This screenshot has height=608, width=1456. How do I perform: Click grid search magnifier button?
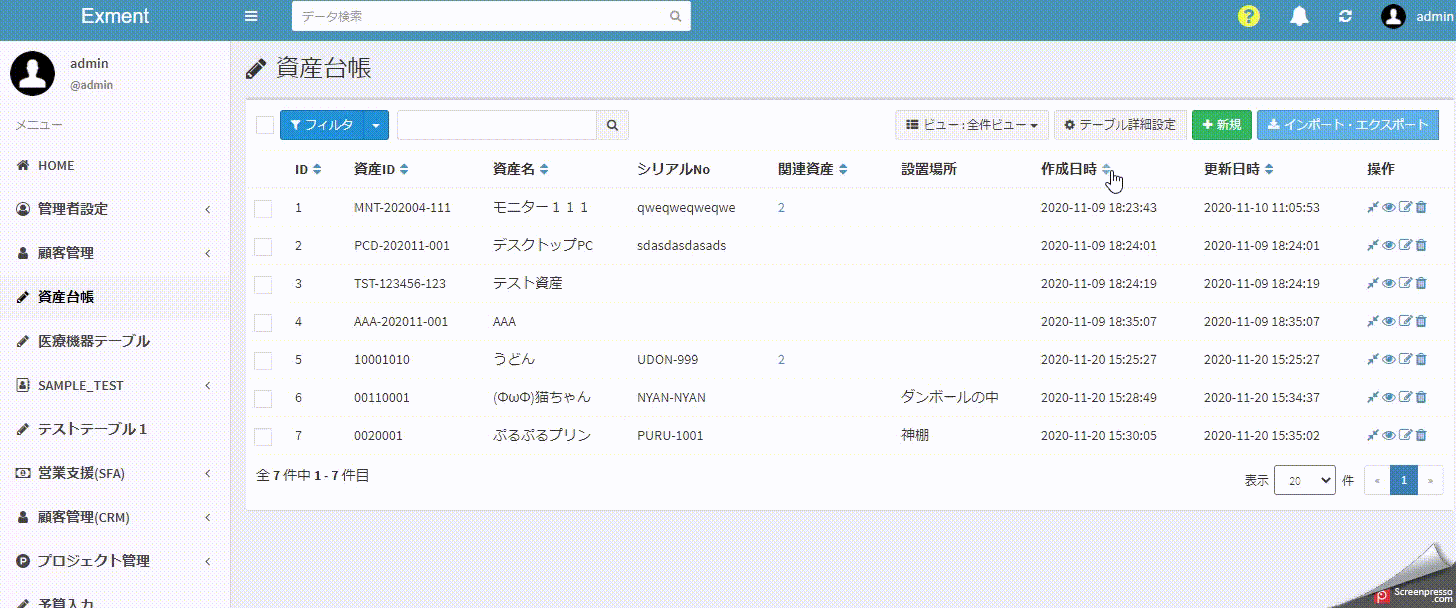pos(612,125)
